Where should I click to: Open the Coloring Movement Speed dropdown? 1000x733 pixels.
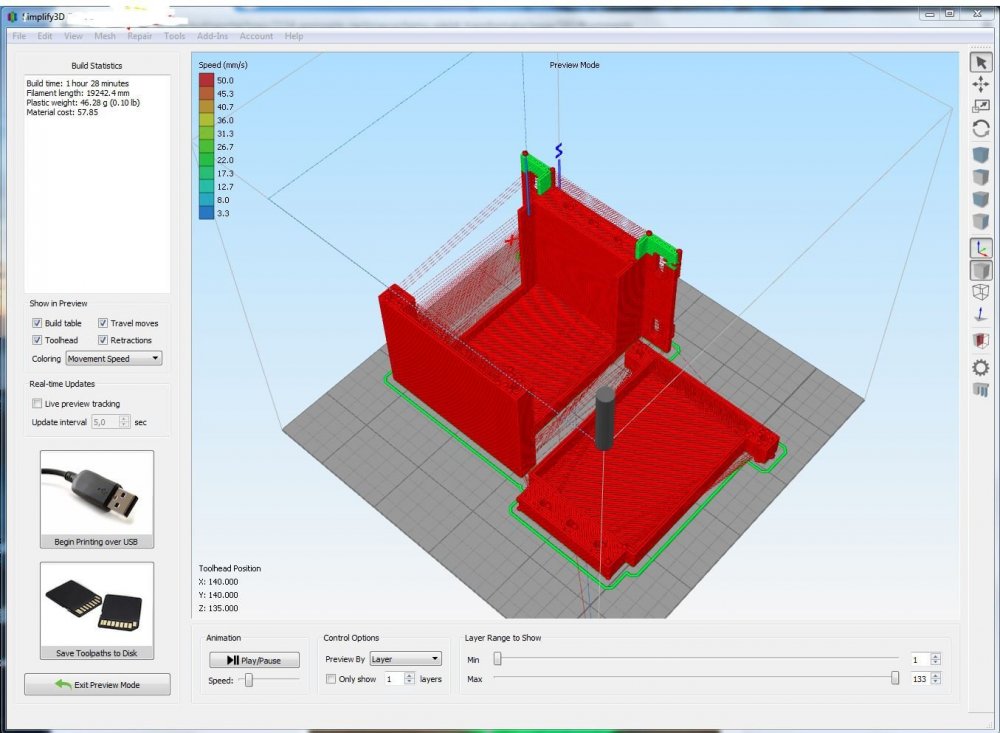coord(113,358)
